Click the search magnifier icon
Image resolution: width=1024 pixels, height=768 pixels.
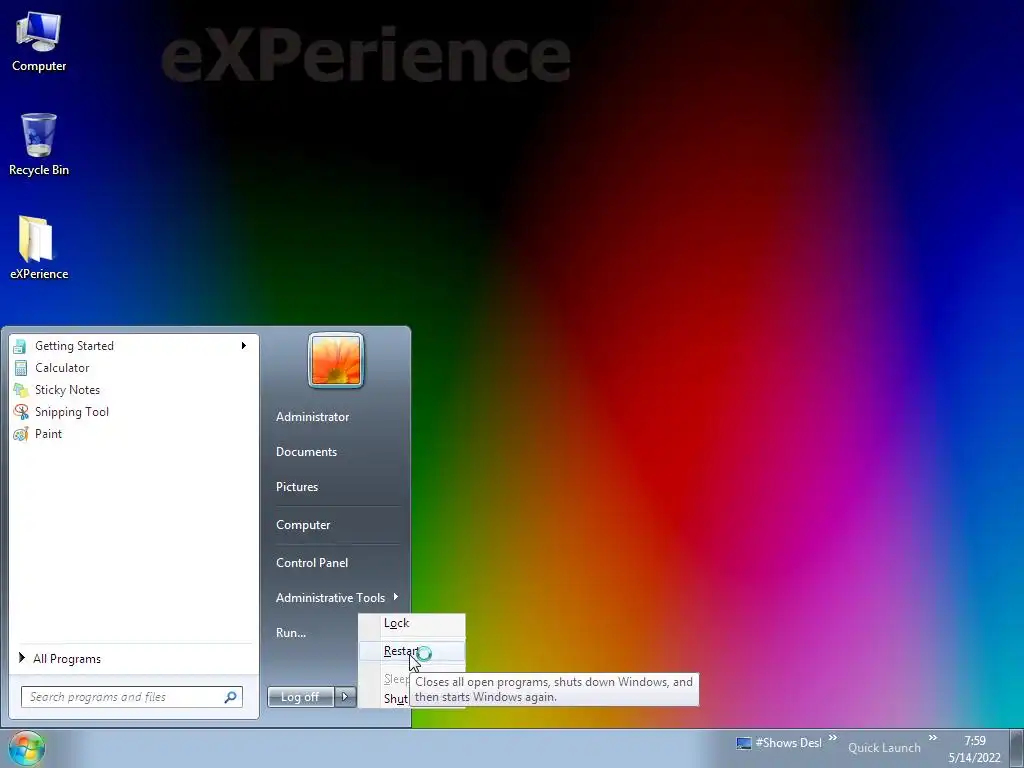click(230, 697)
